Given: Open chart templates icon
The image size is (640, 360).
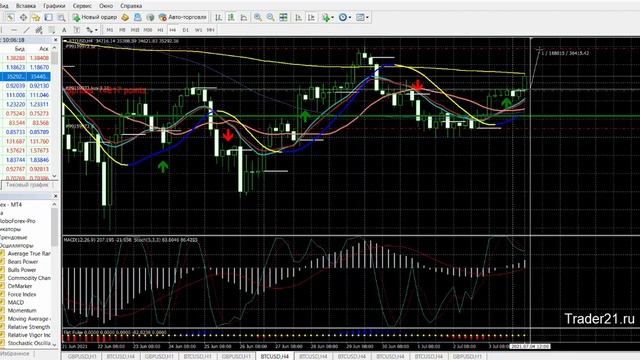Looking at the screenshot, I should (x=360, y=17).
